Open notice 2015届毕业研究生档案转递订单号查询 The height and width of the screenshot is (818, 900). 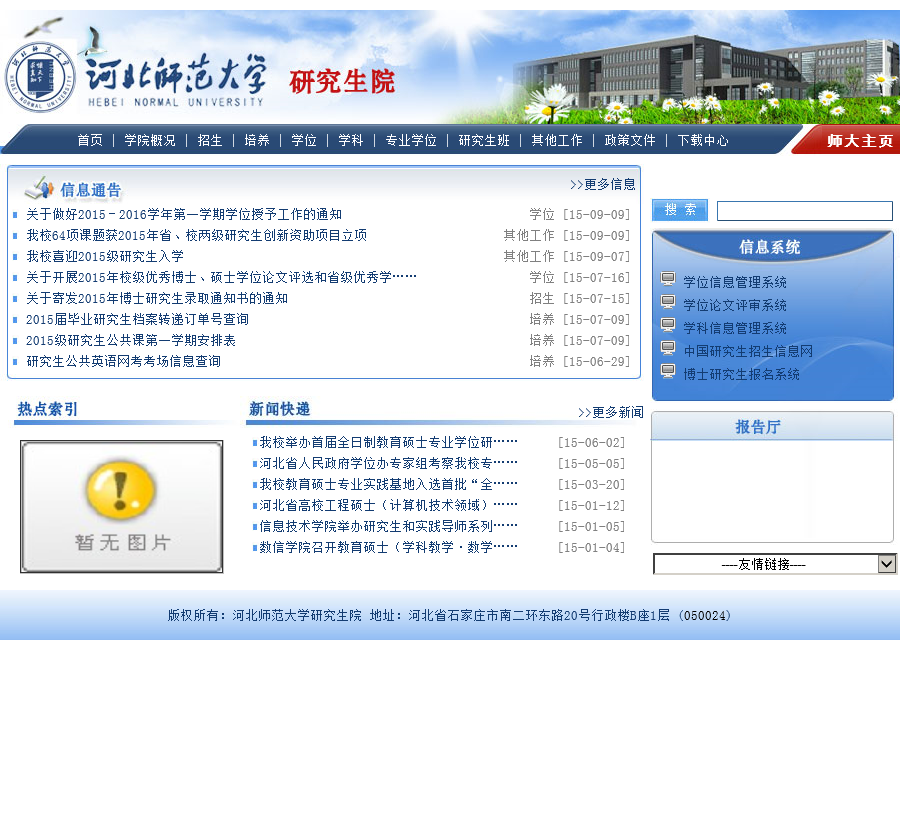click(x=137, y=319)
